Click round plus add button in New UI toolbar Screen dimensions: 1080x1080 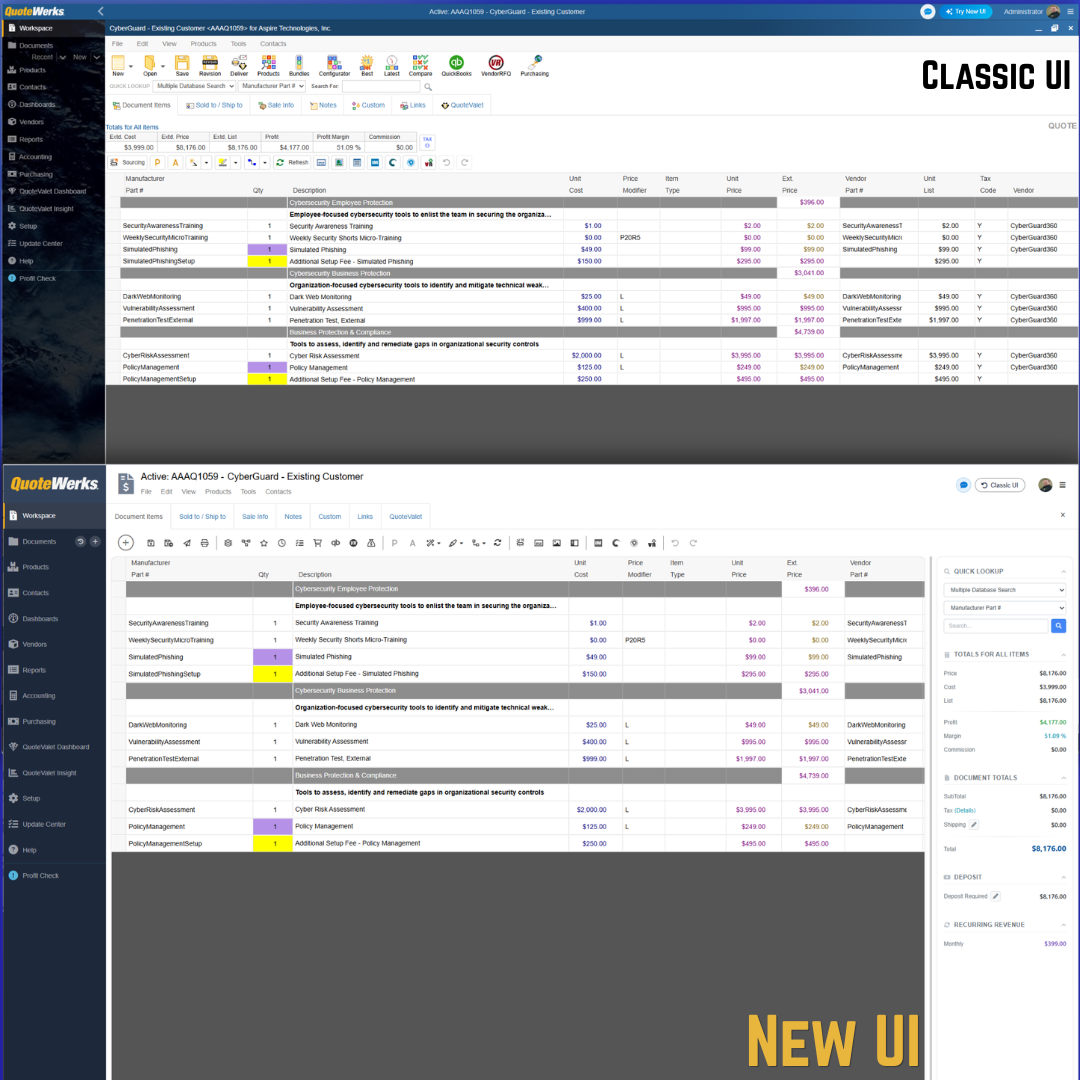[x=125, y=543]
